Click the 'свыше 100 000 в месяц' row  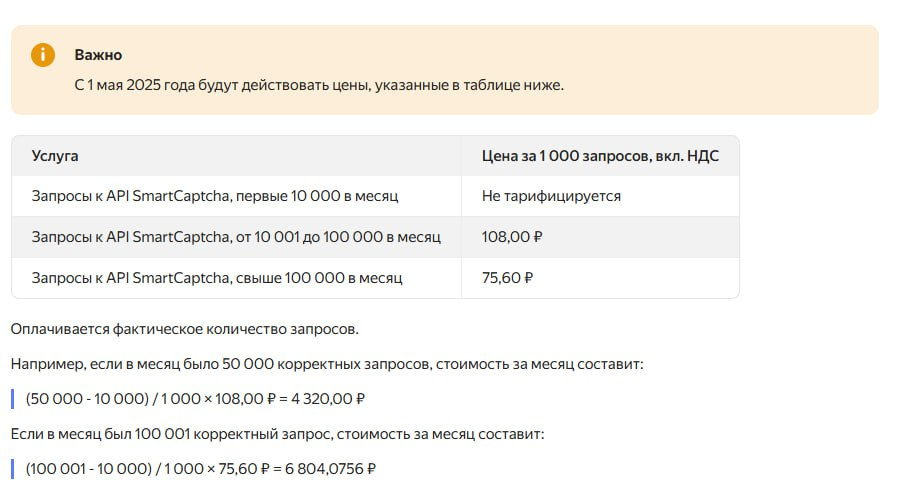(216, 277)
